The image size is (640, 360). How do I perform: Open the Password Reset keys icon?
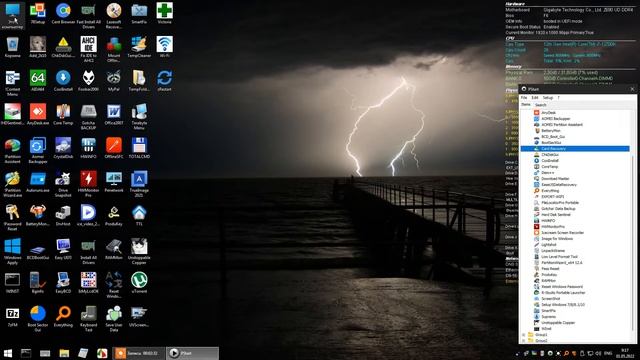click(13, 218)
